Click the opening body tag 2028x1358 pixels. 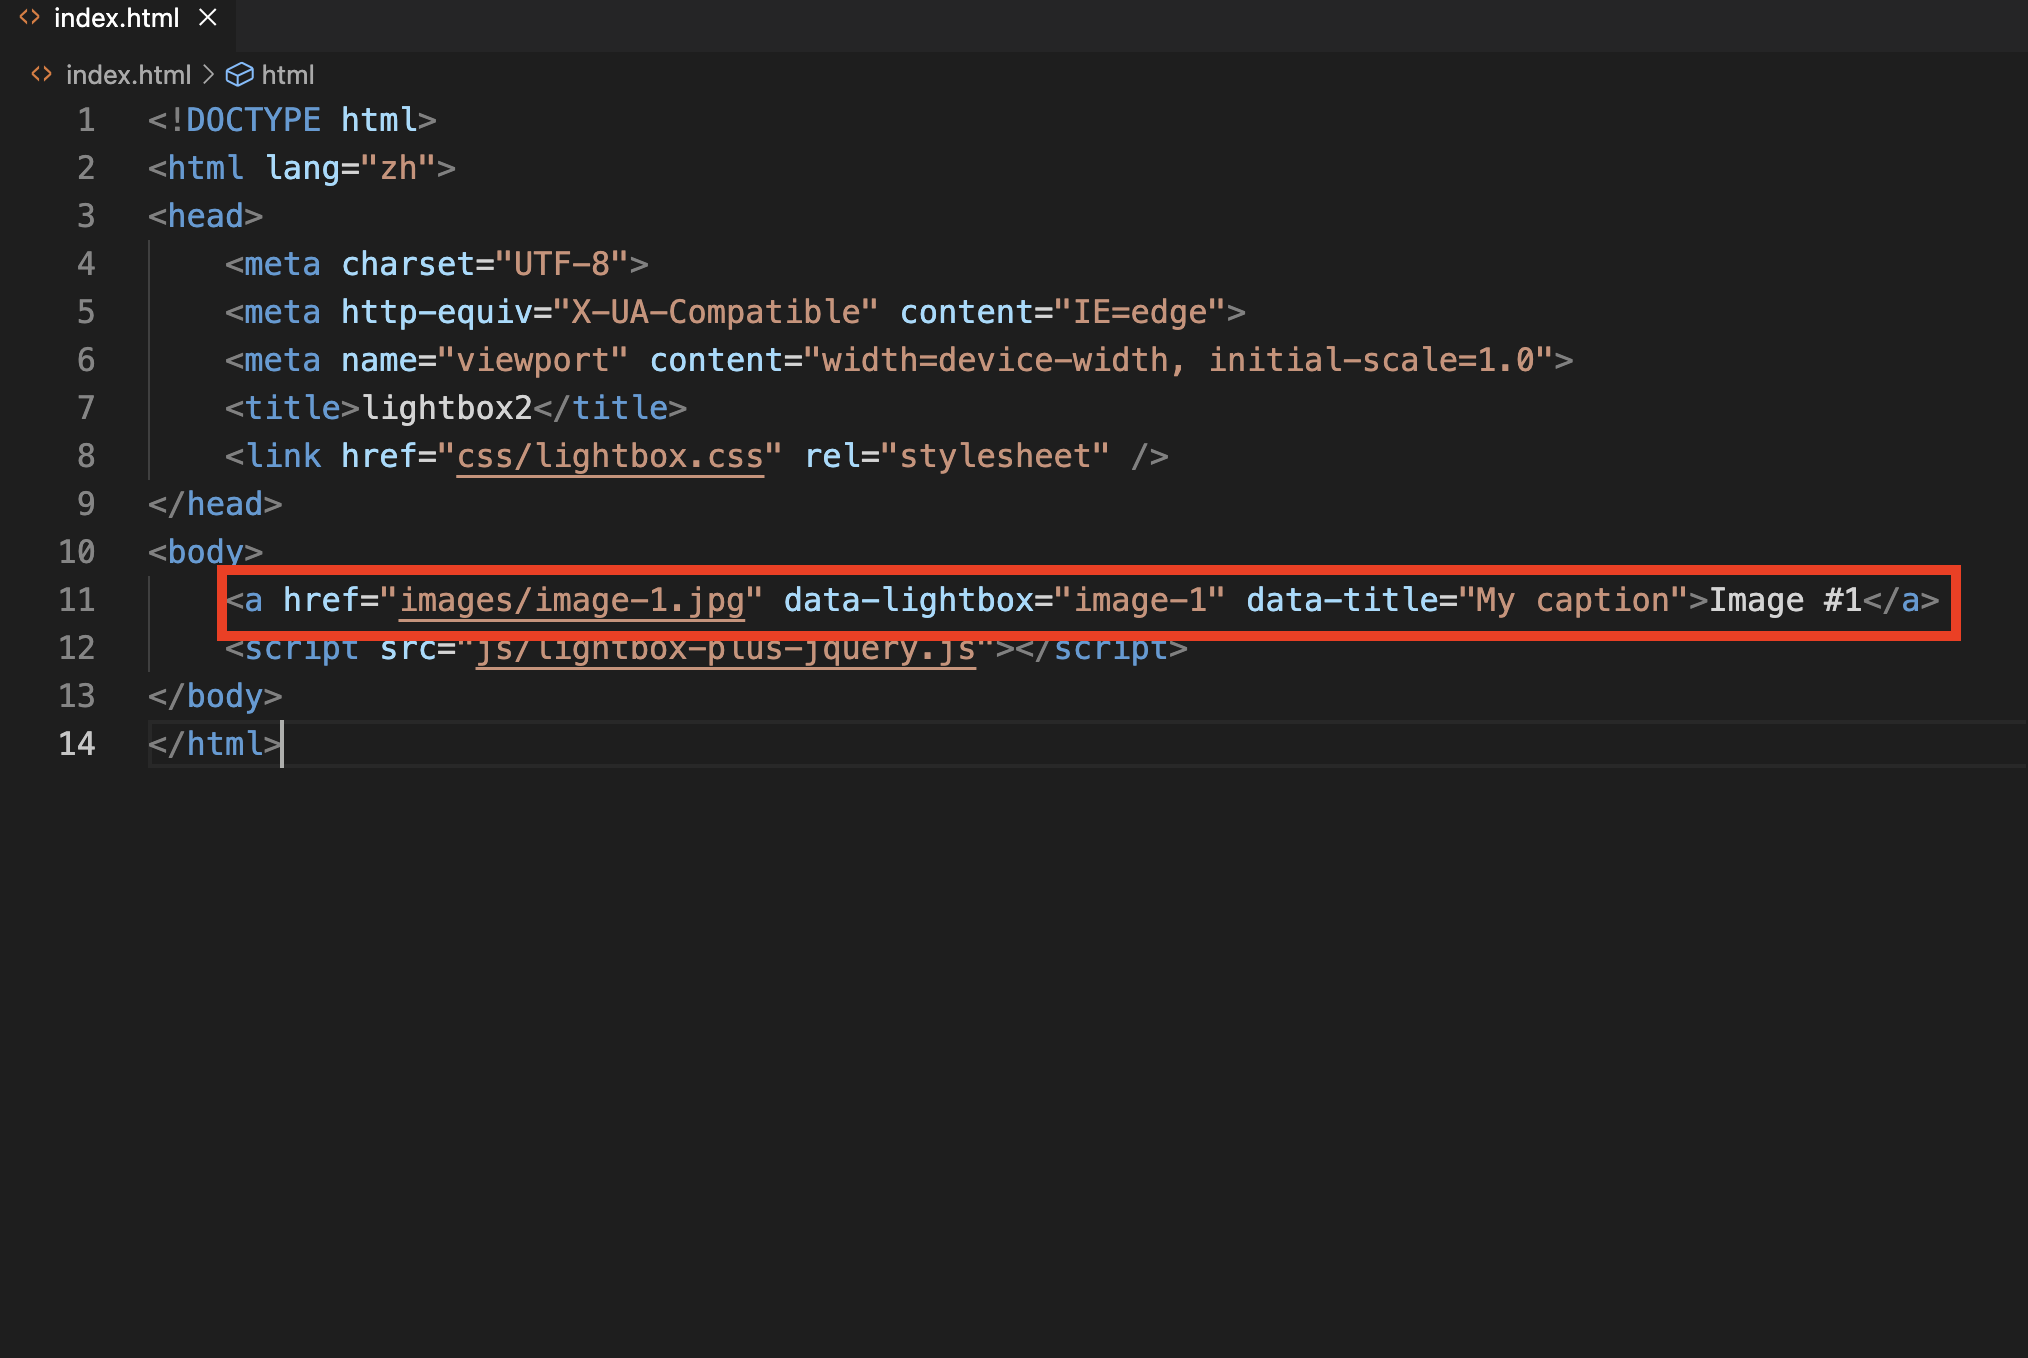point(205,552)
